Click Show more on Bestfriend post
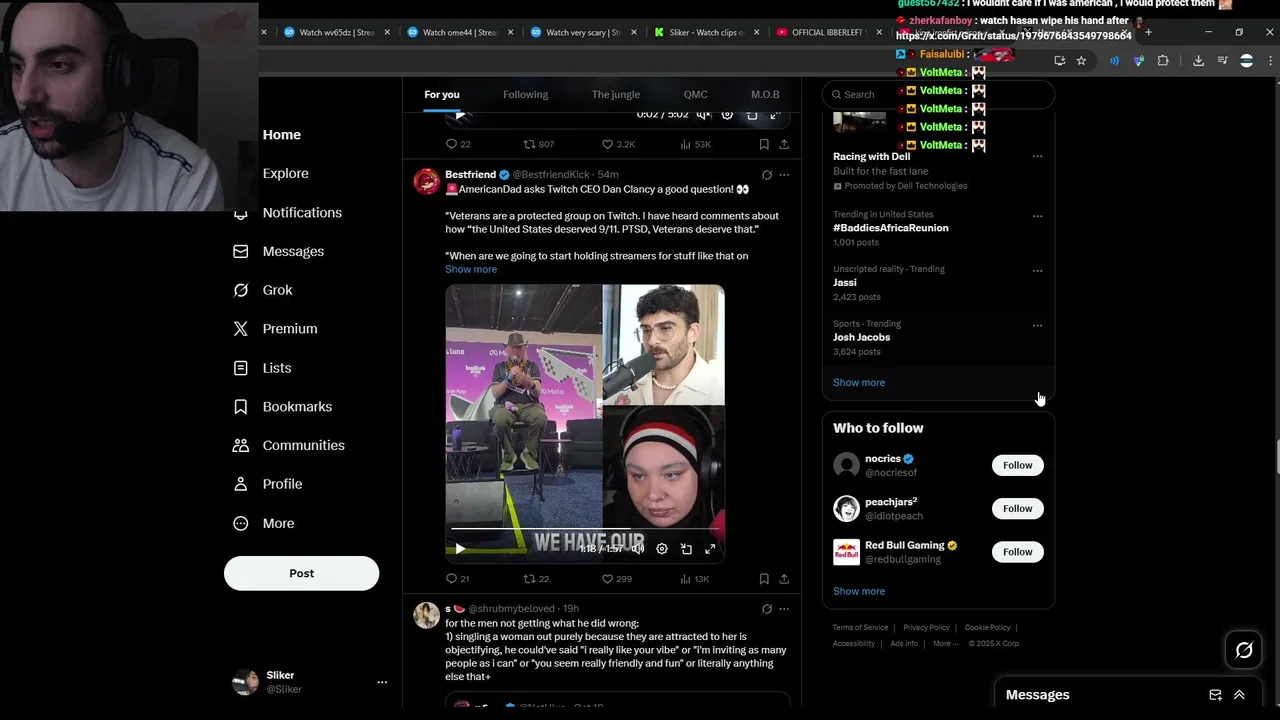Viewport: 1280px width, 720px height. click(x=471, y=269)
